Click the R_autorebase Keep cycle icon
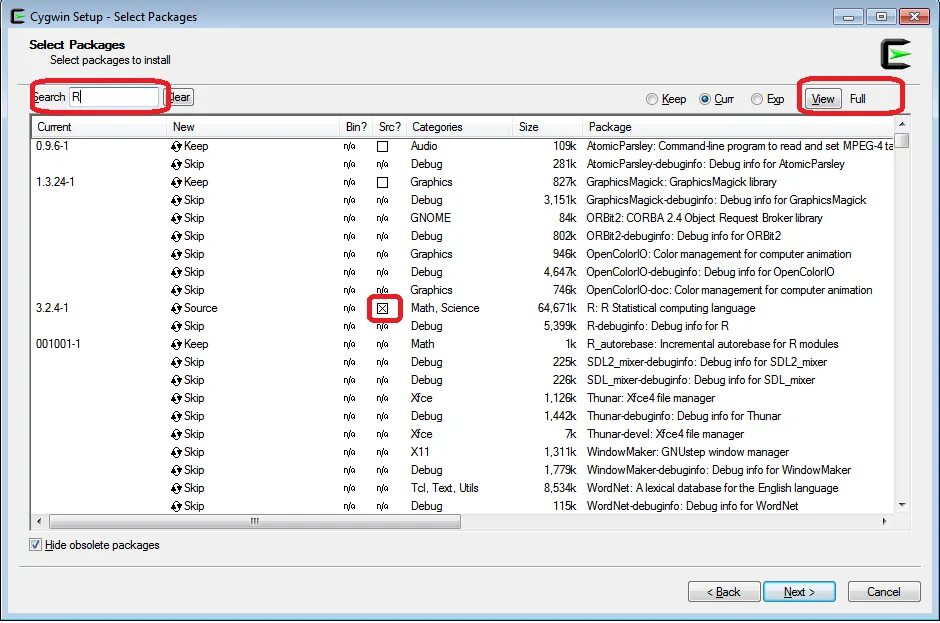 176,344
